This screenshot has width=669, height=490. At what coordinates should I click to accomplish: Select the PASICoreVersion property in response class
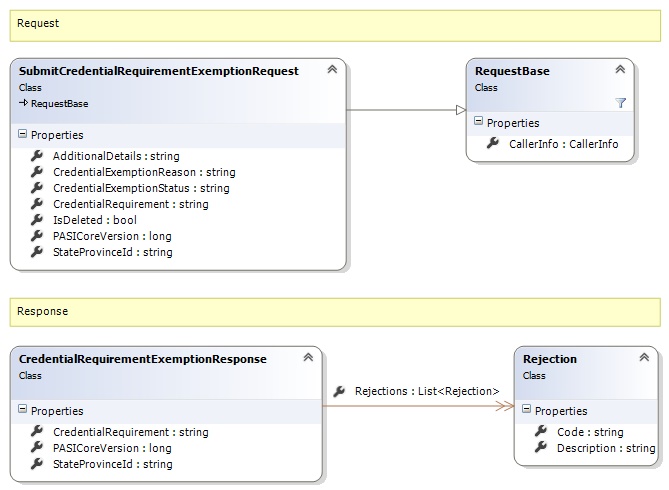(111, 448)
